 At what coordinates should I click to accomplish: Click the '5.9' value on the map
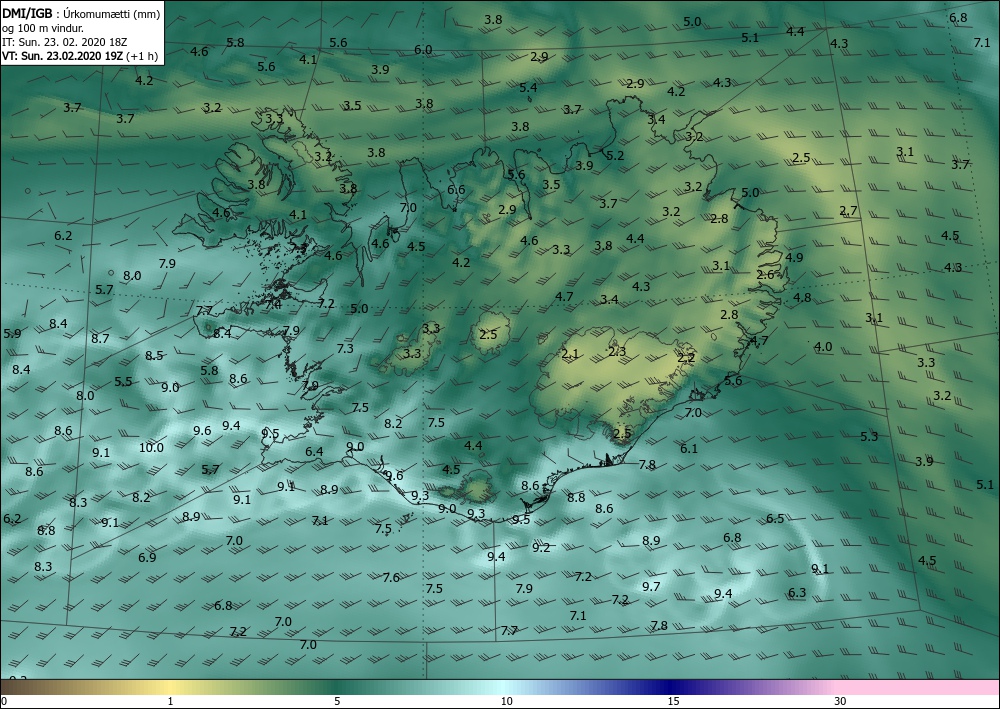(x=12, y=333)
